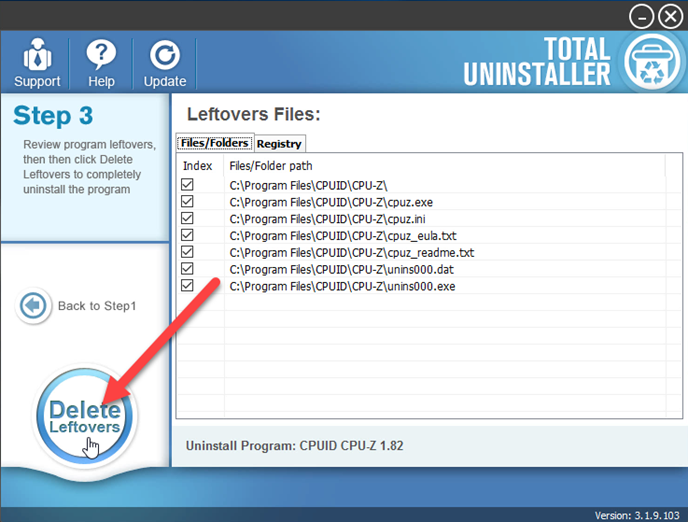688x522 pixels.
Task: Select the path ending in cpuz_readme.txt
Action: pos(351,253)
